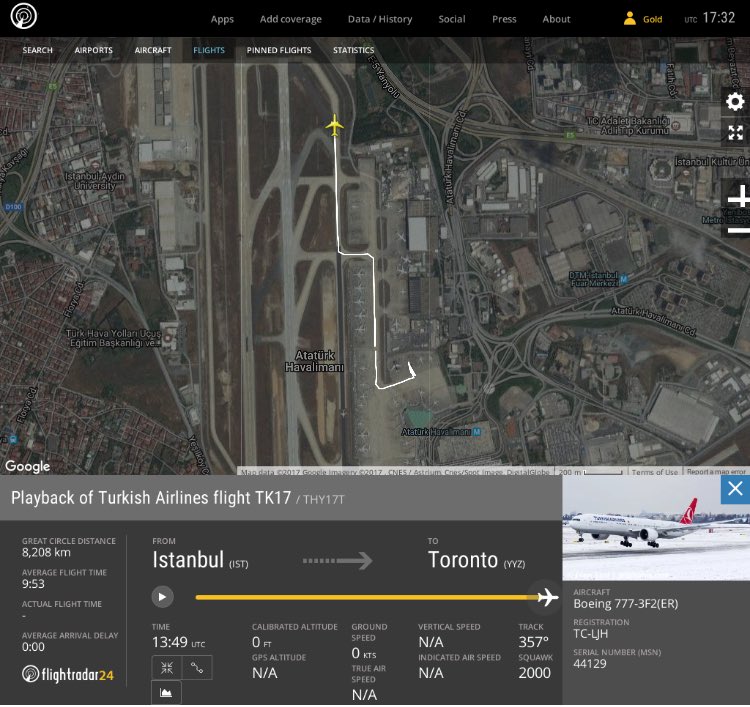Image resolution: width=750 pixels, height=707 pixels.
Task: Play the flight playback
Action: pyautogui.click(x=162, y=597)
